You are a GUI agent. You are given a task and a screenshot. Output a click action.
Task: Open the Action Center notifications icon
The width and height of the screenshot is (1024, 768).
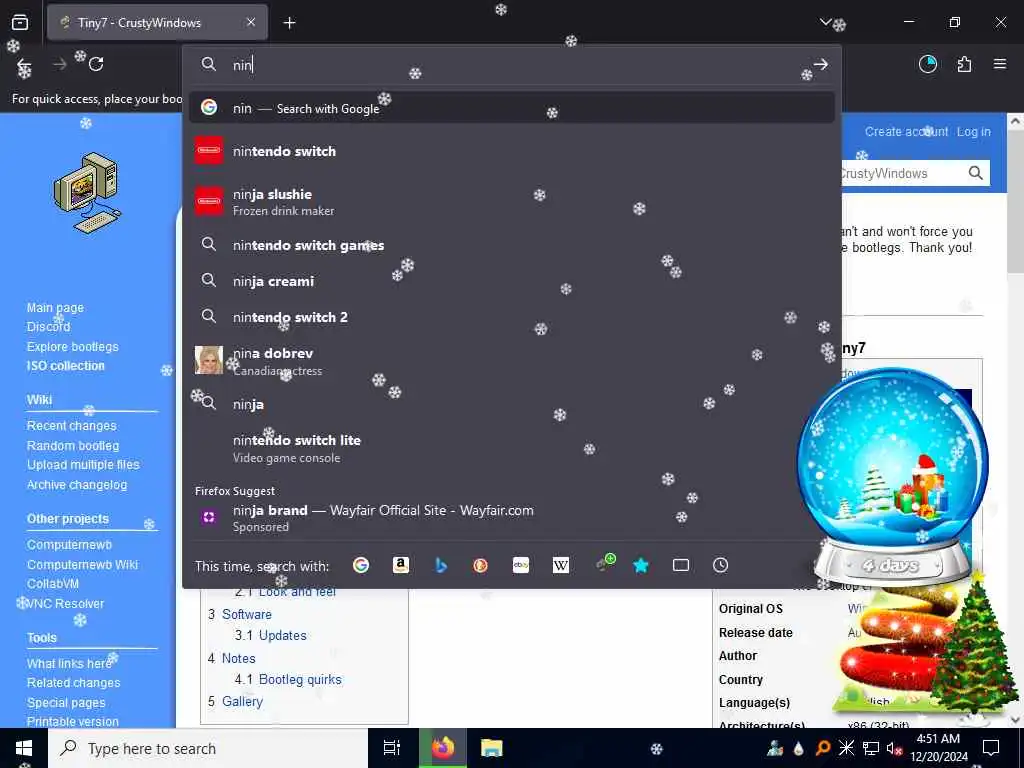[x=991, y=748]
